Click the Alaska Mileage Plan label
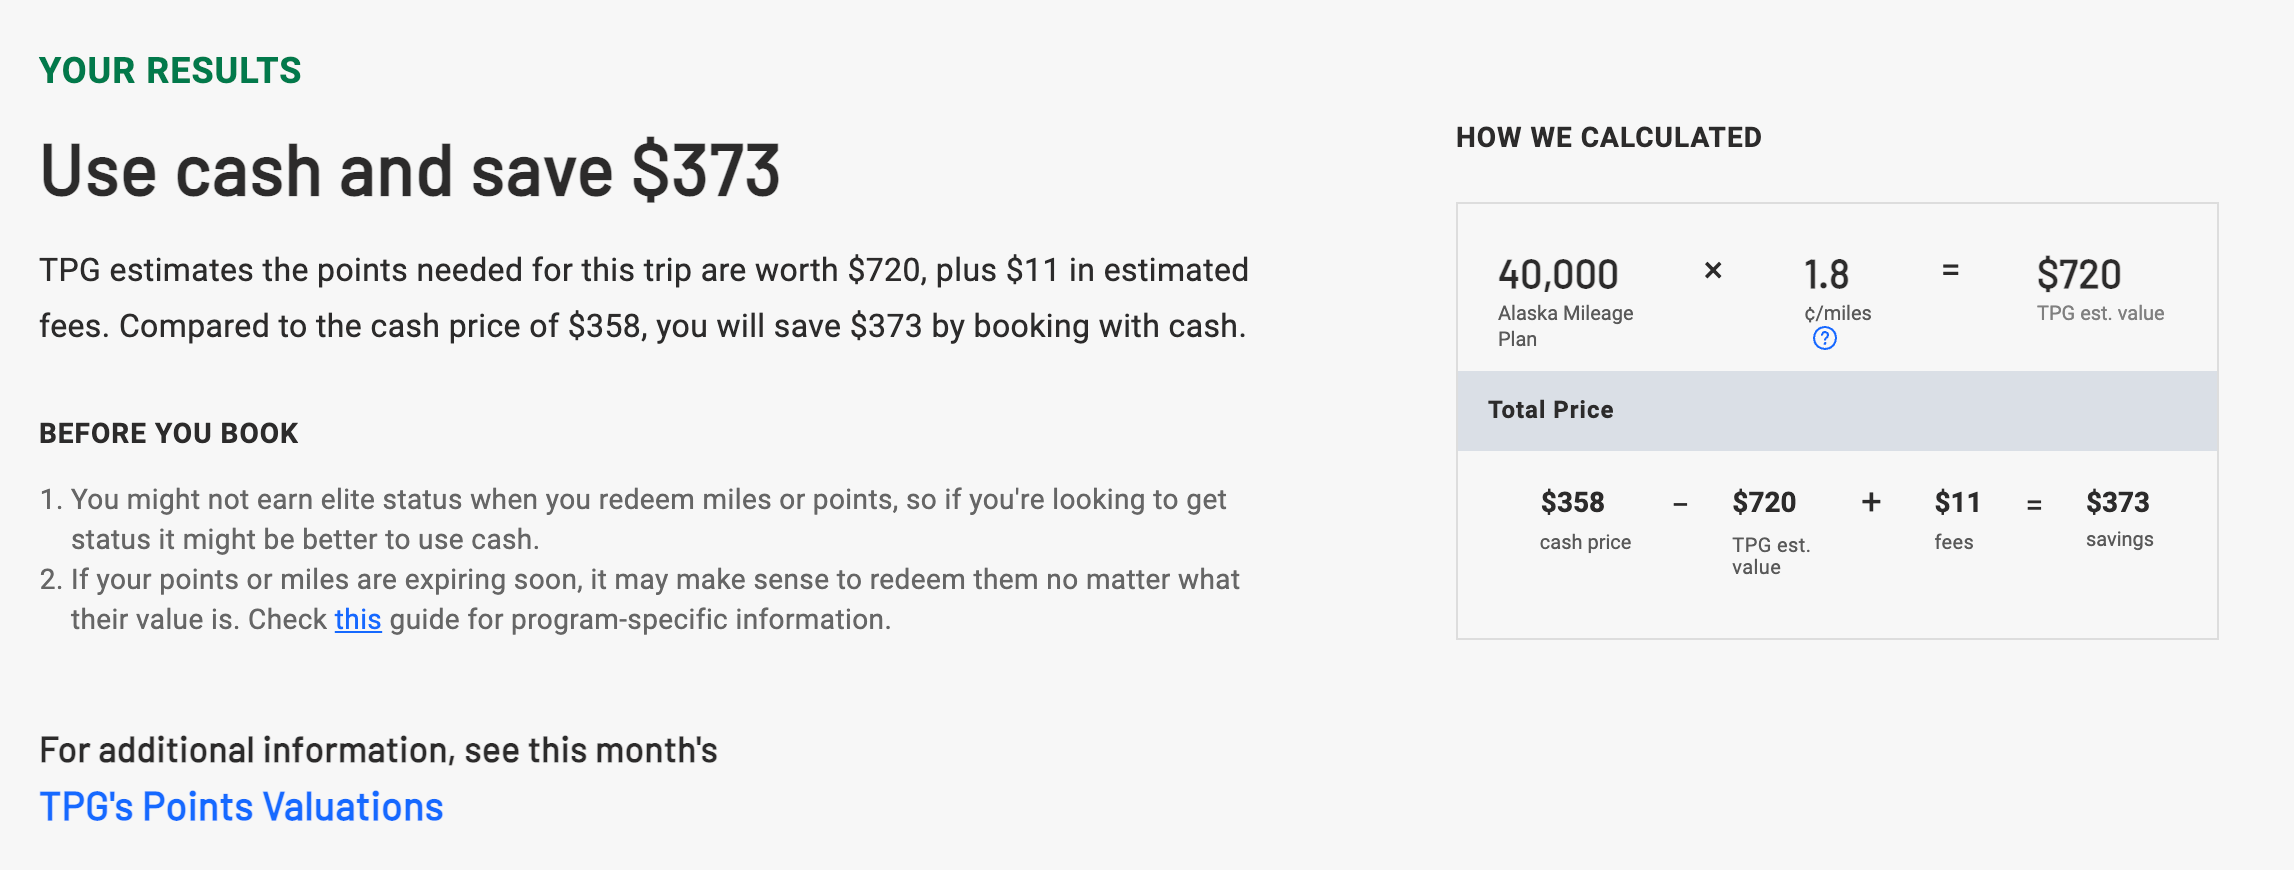The height and width of the screenshot is (870, 2294). [1565, 326]
